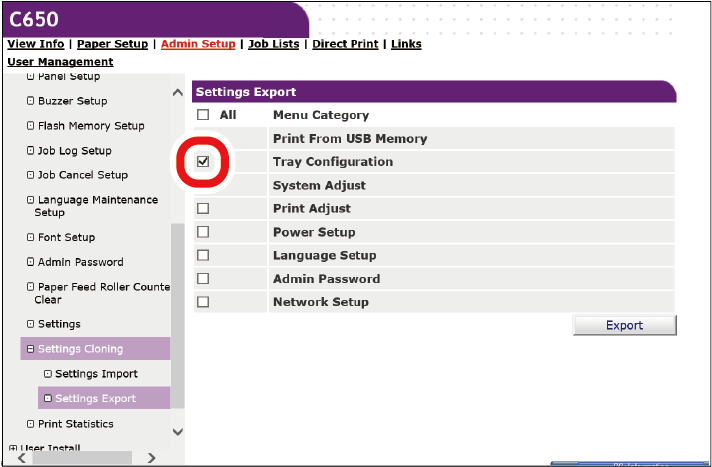
Task: Go to Direct Print page
Action: tap(346, 44)
